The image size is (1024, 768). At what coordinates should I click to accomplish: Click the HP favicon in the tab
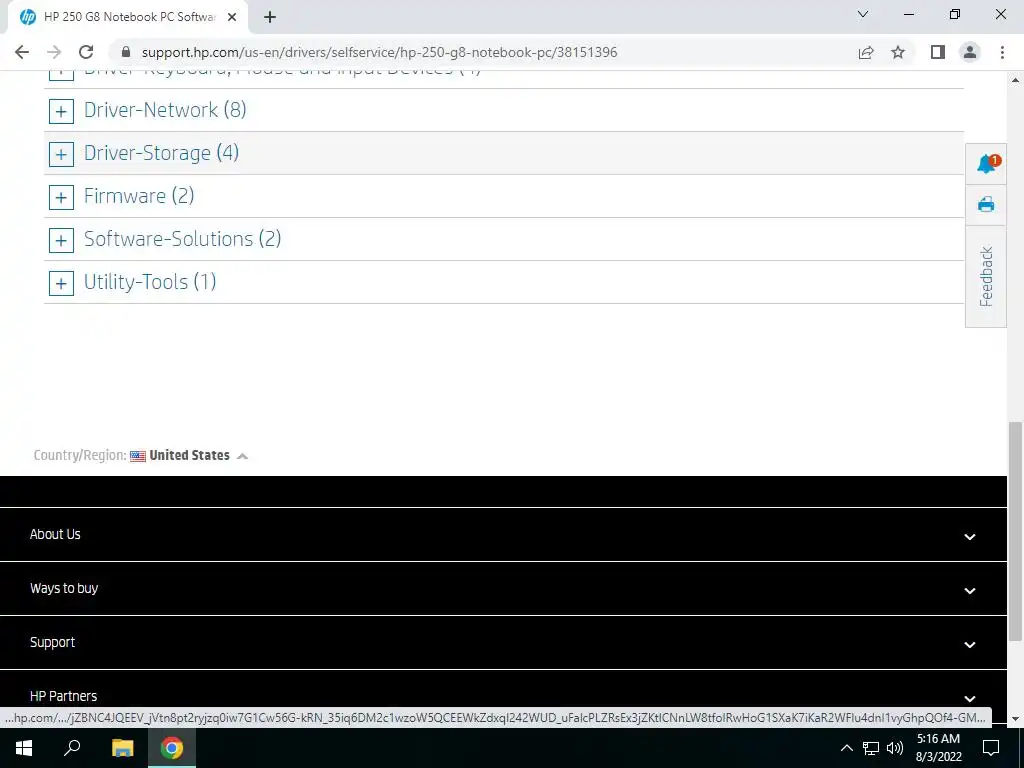pyautogui.click(x=27, y=17)
